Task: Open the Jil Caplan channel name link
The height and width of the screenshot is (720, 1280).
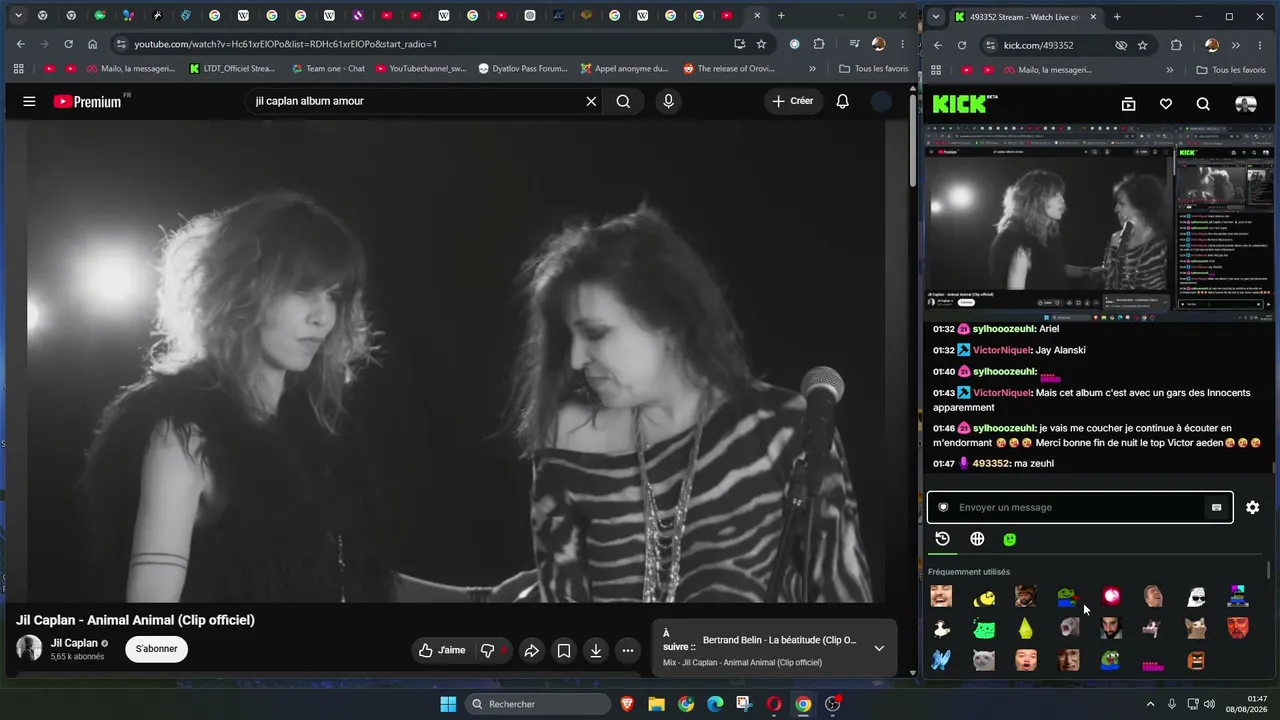Action: pos(75,643)
